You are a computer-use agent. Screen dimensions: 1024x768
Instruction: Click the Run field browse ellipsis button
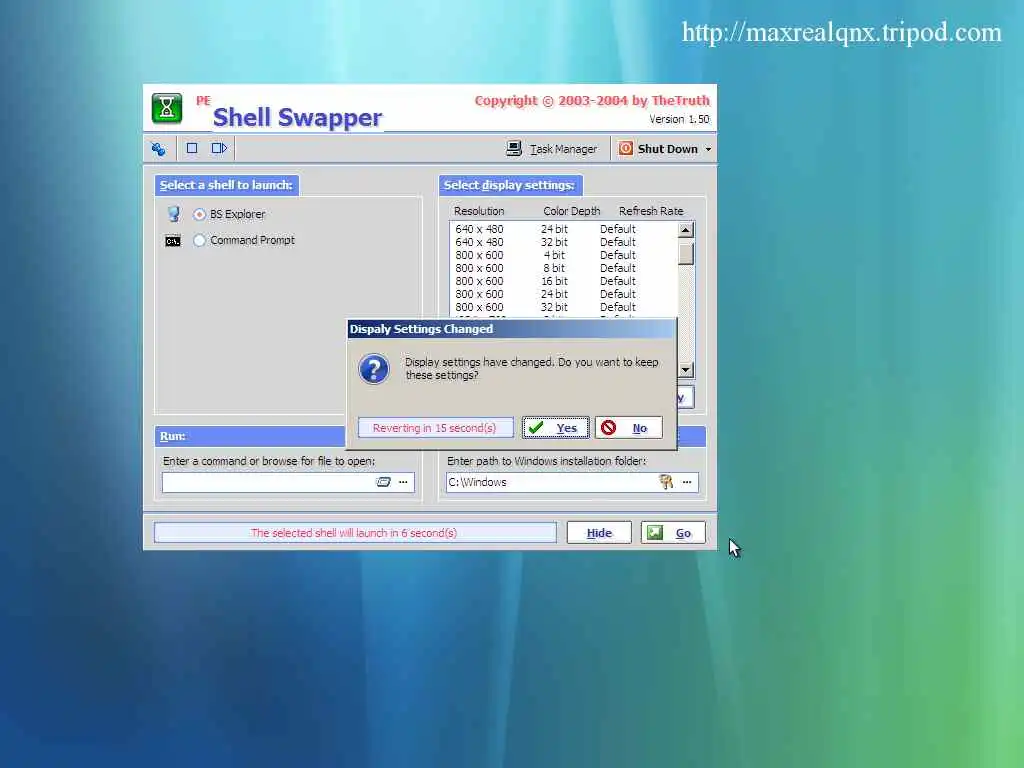point(403,482)
